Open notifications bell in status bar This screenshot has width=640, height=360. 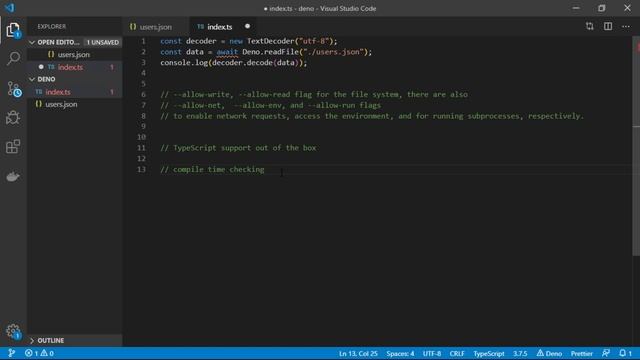pyautogui.click(x=625, y=353)
